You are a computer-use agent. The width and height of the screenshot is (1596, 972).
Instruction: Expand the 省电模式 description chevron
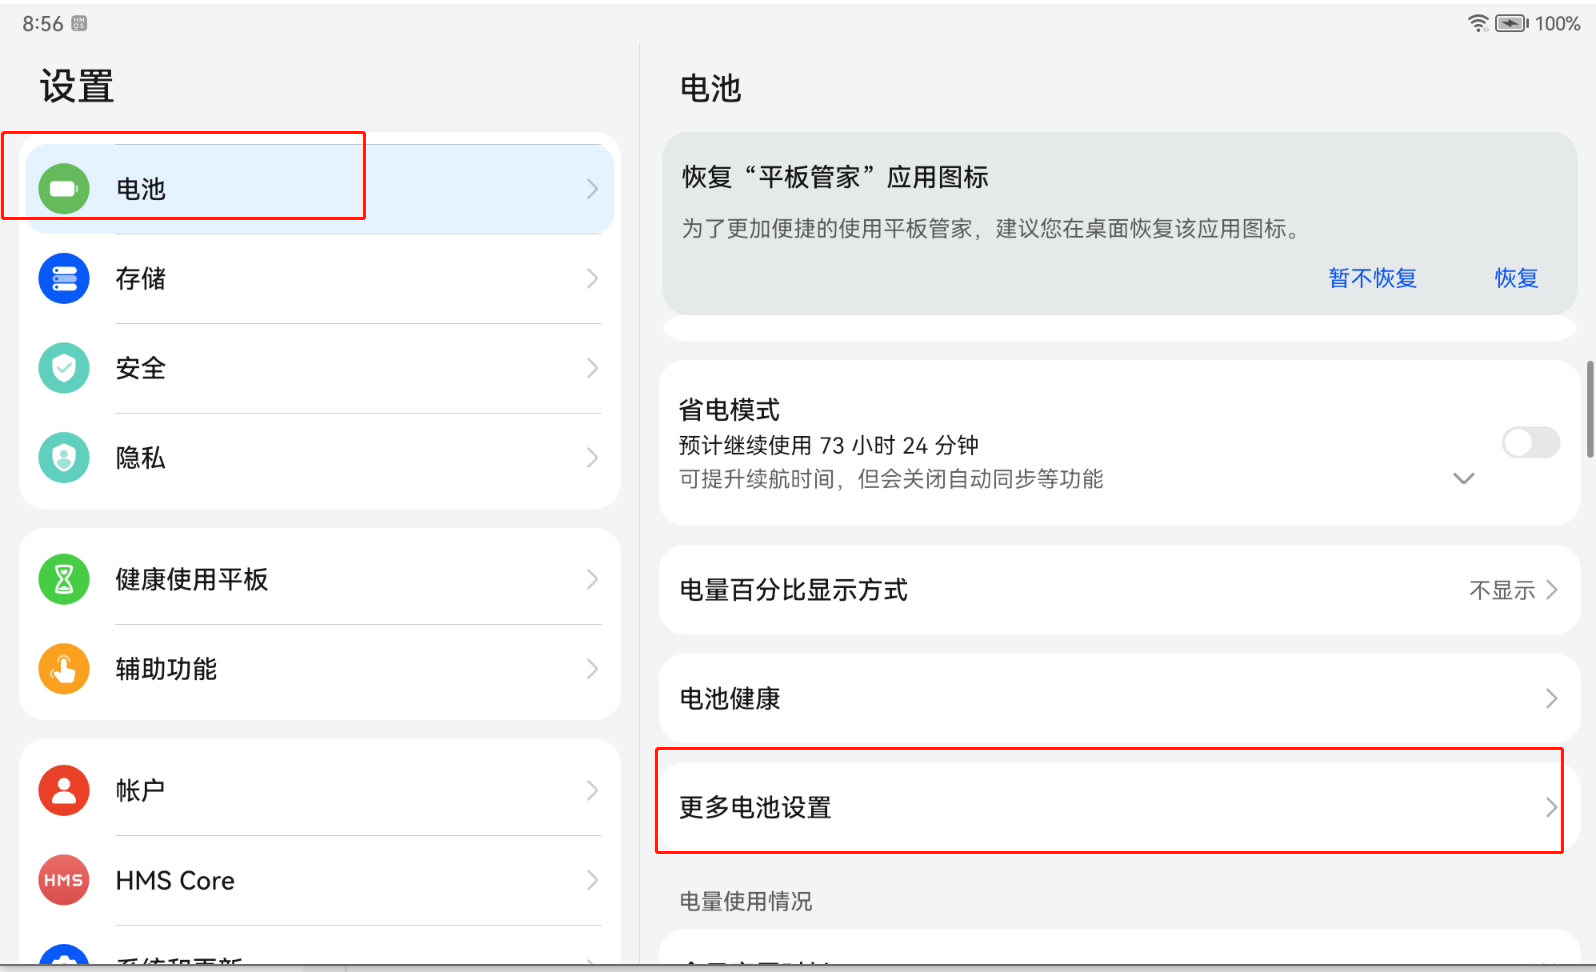coord(1463,479)
